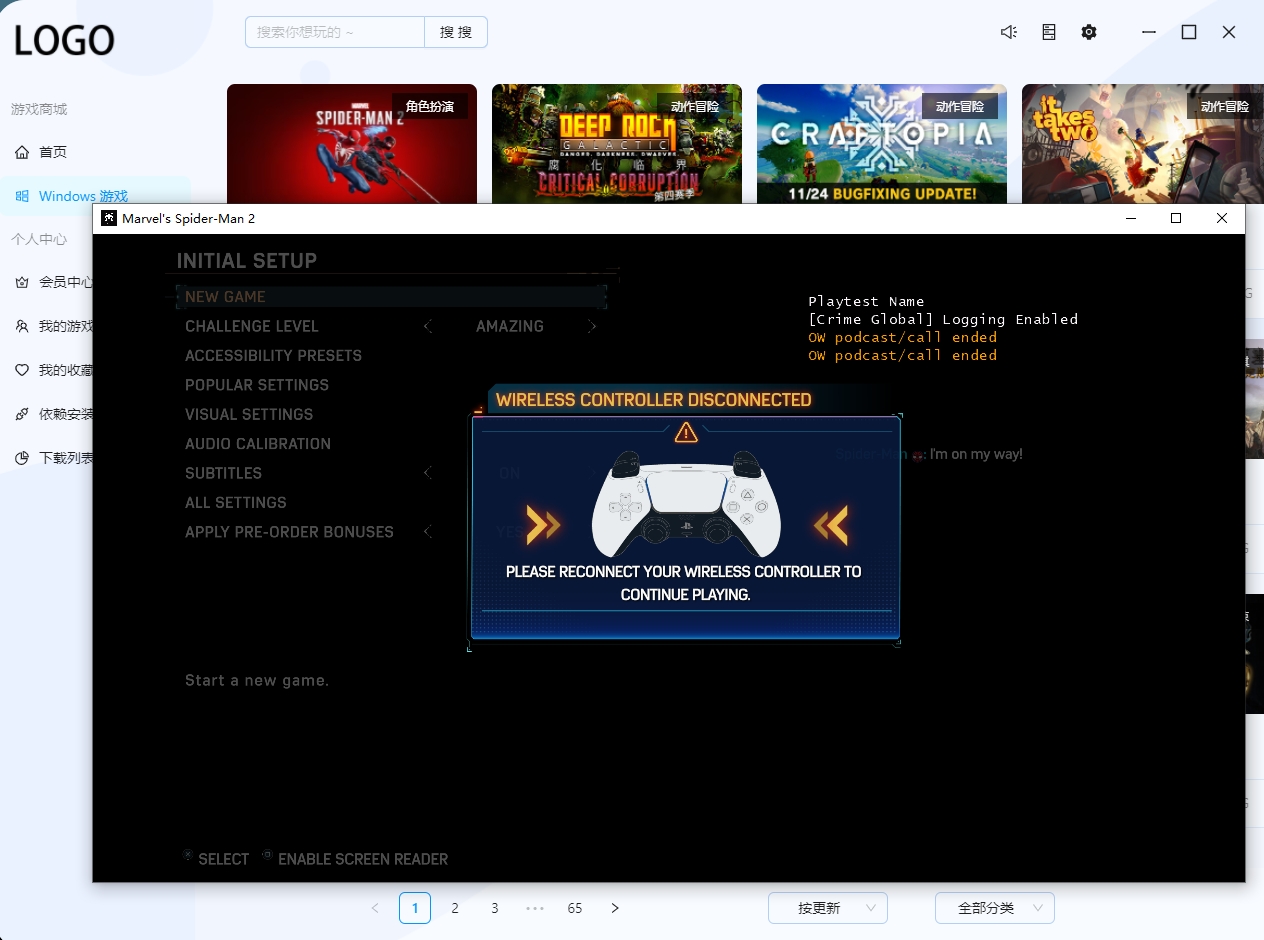1264x940 pixels.
Task: Click the link icon beside 依赖安装
Action: 22,414
